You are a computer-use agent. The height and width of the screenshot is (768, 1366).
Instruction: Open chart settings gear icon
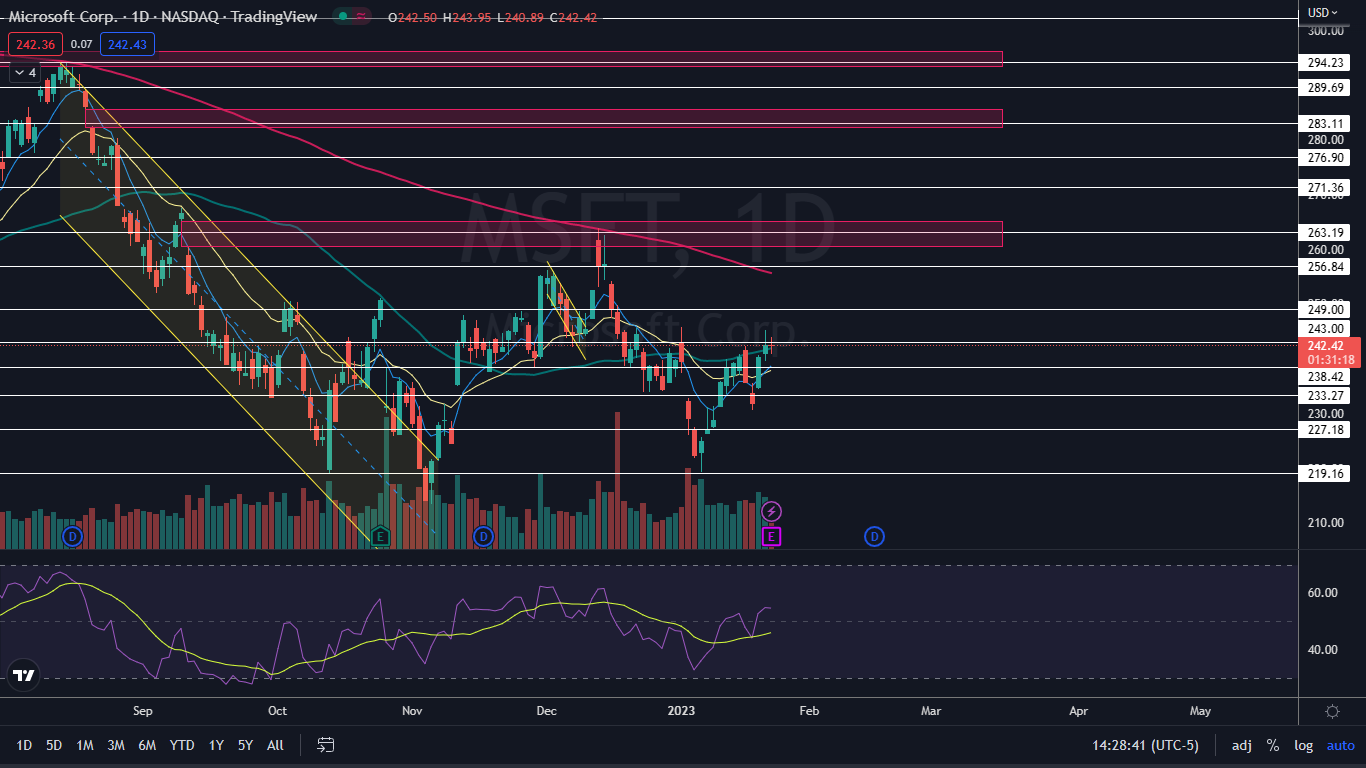pyautogui.click(x=1332, y=711)
